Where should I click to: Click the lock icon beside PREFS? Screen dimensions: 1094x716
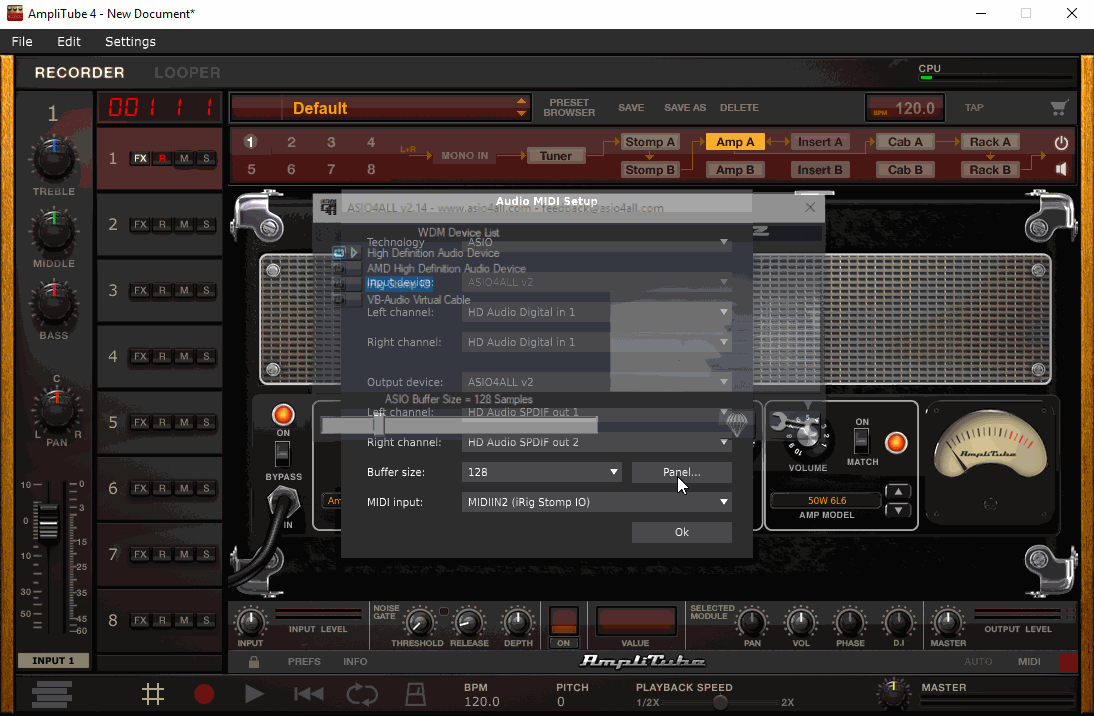255,662
